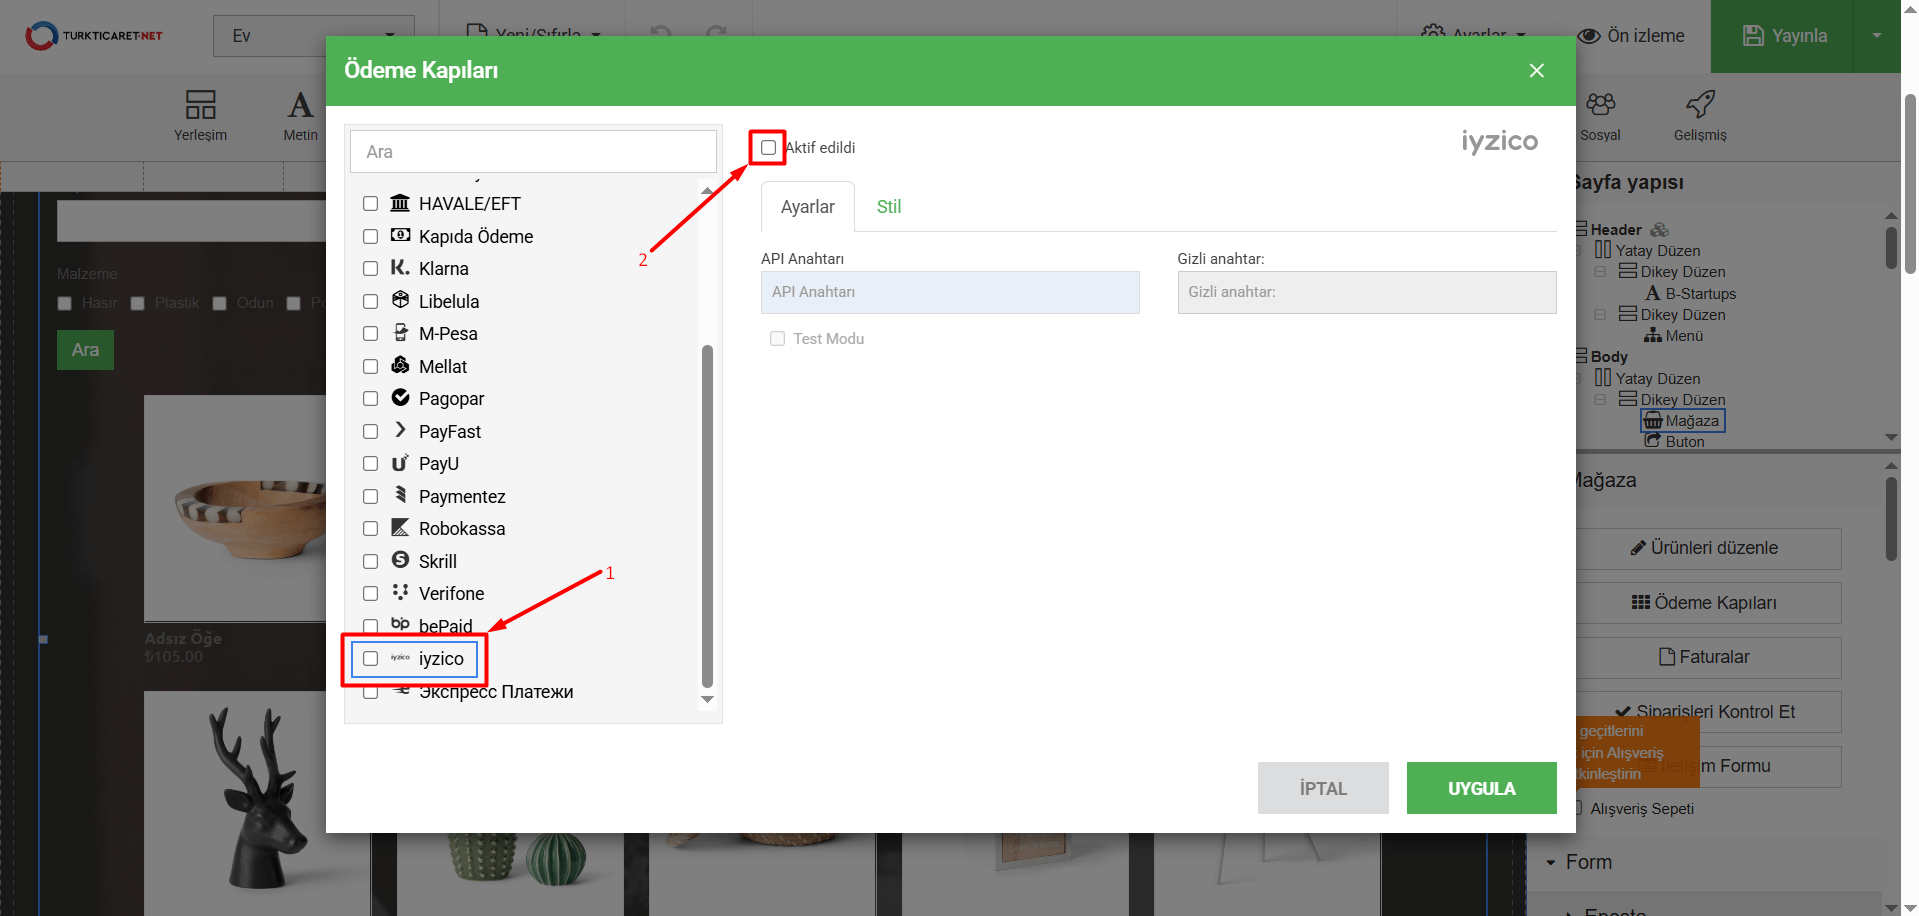This screenshot has height=916, width=1919.
Task: Focus the API Anahtarı input field
Action: pyautogui.click(x=949, y=292)
